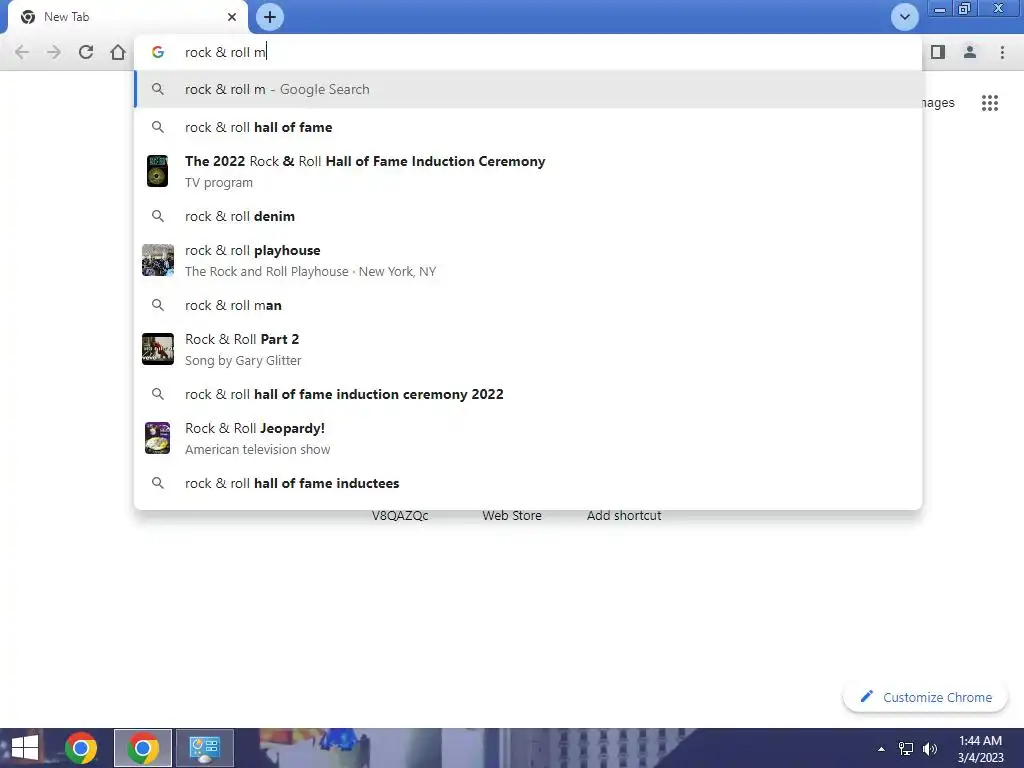Screen dimensions: 1024x768
Task: Click the Google logo in address bar
Action: click(x=158, y=52)
